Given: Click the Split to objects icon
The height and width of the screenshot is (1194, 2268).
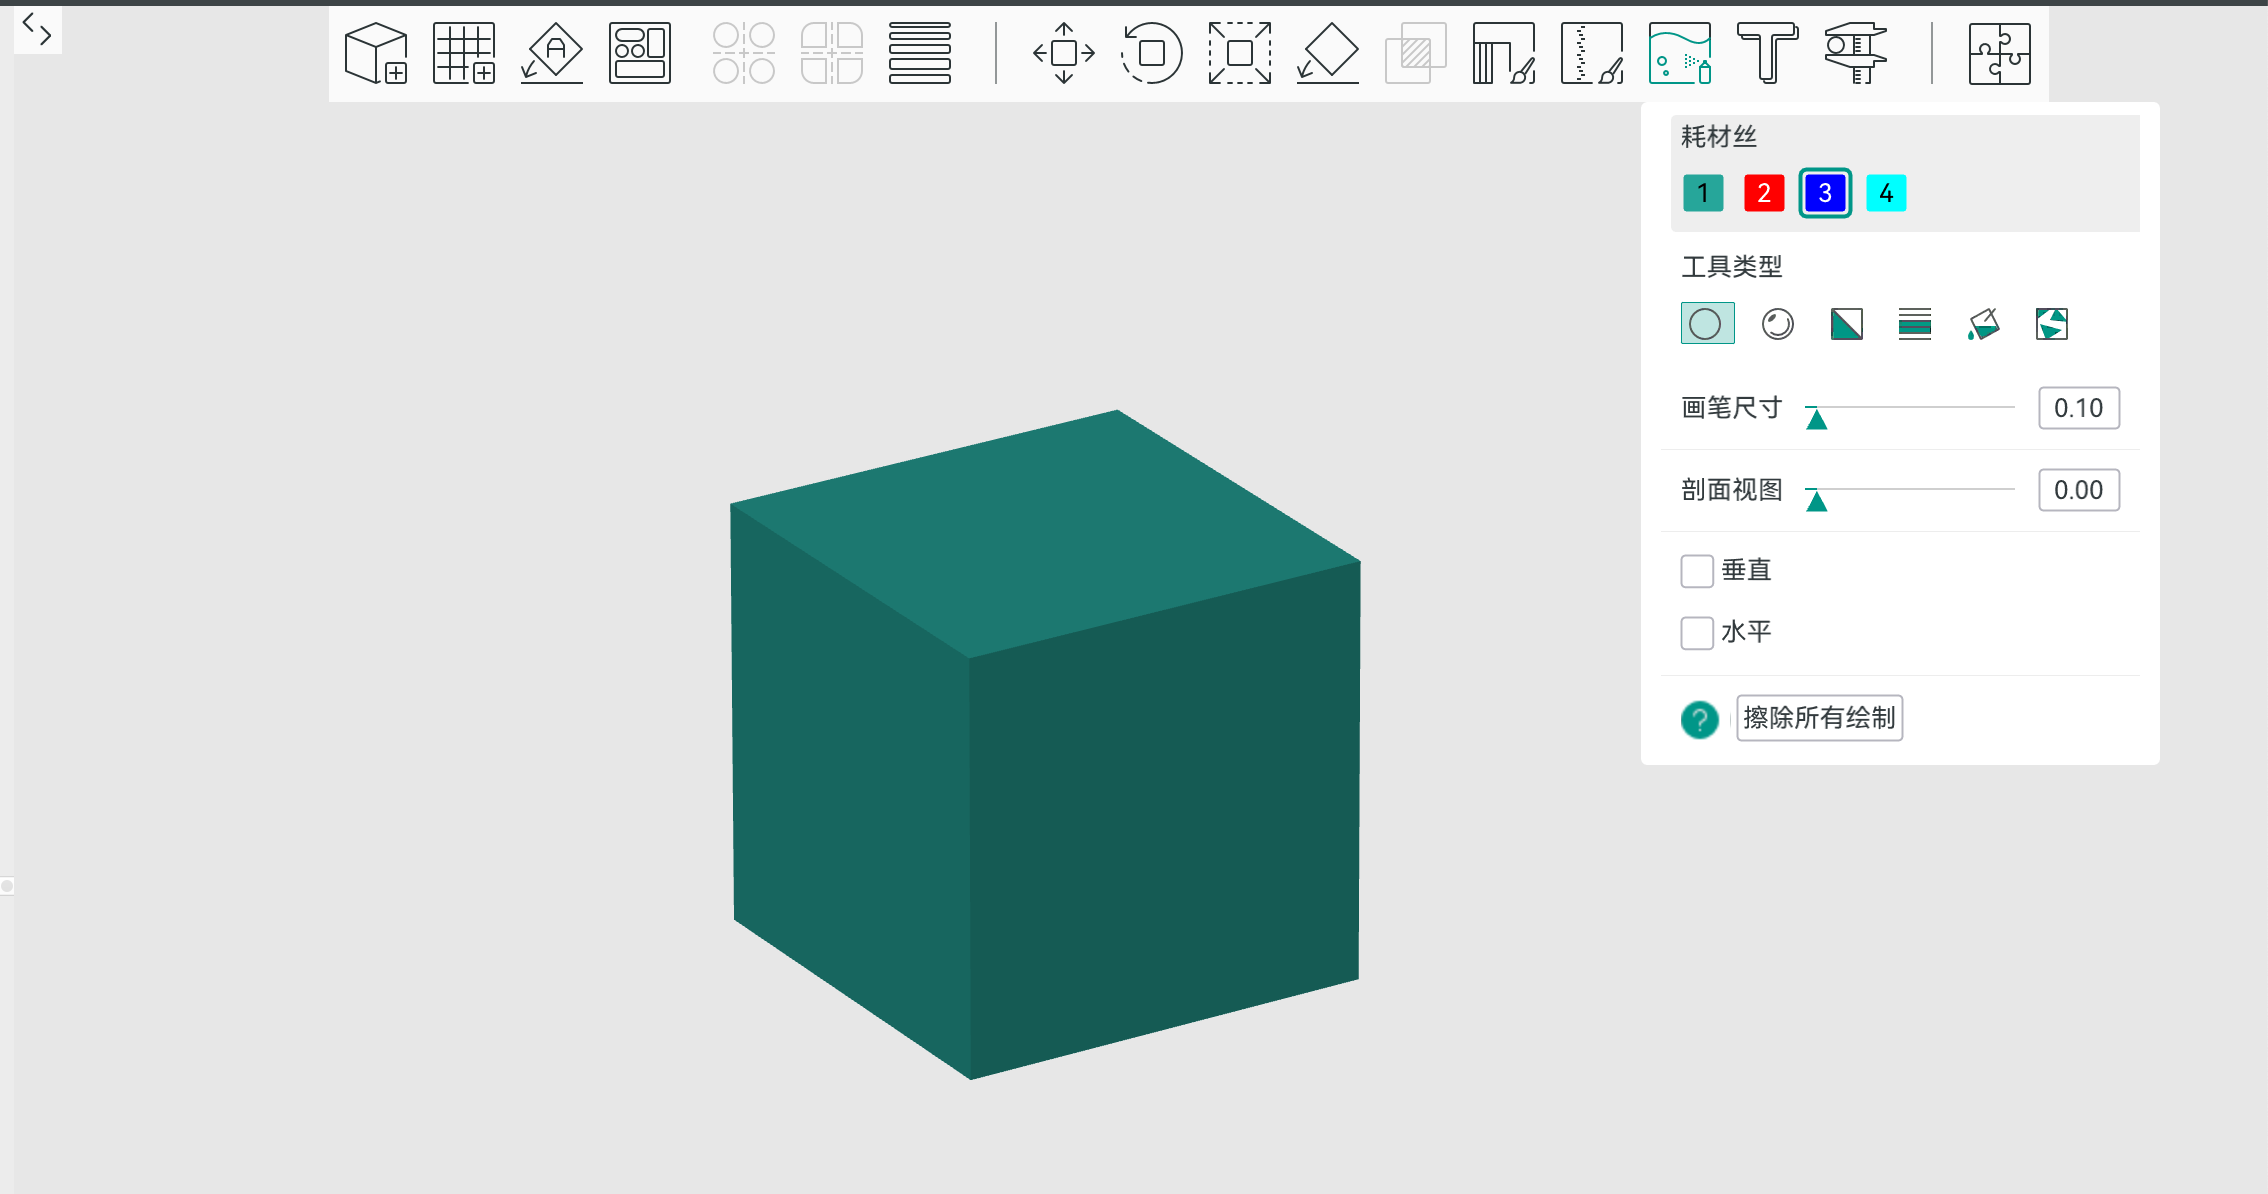Looking at the screenshot, I should 744,53.
